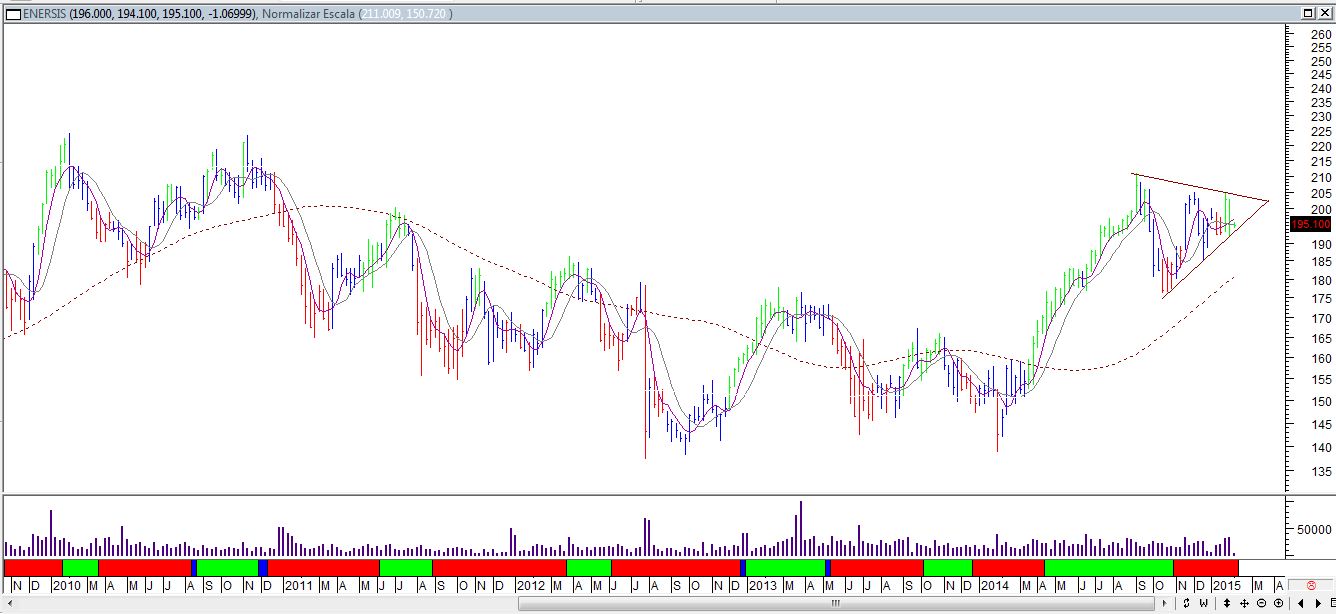This screenshot has height=614, width=1336.
Task: Click the vertical up-down scale arrows icon
Action: pyautogui.click(x=1227, y=603)
